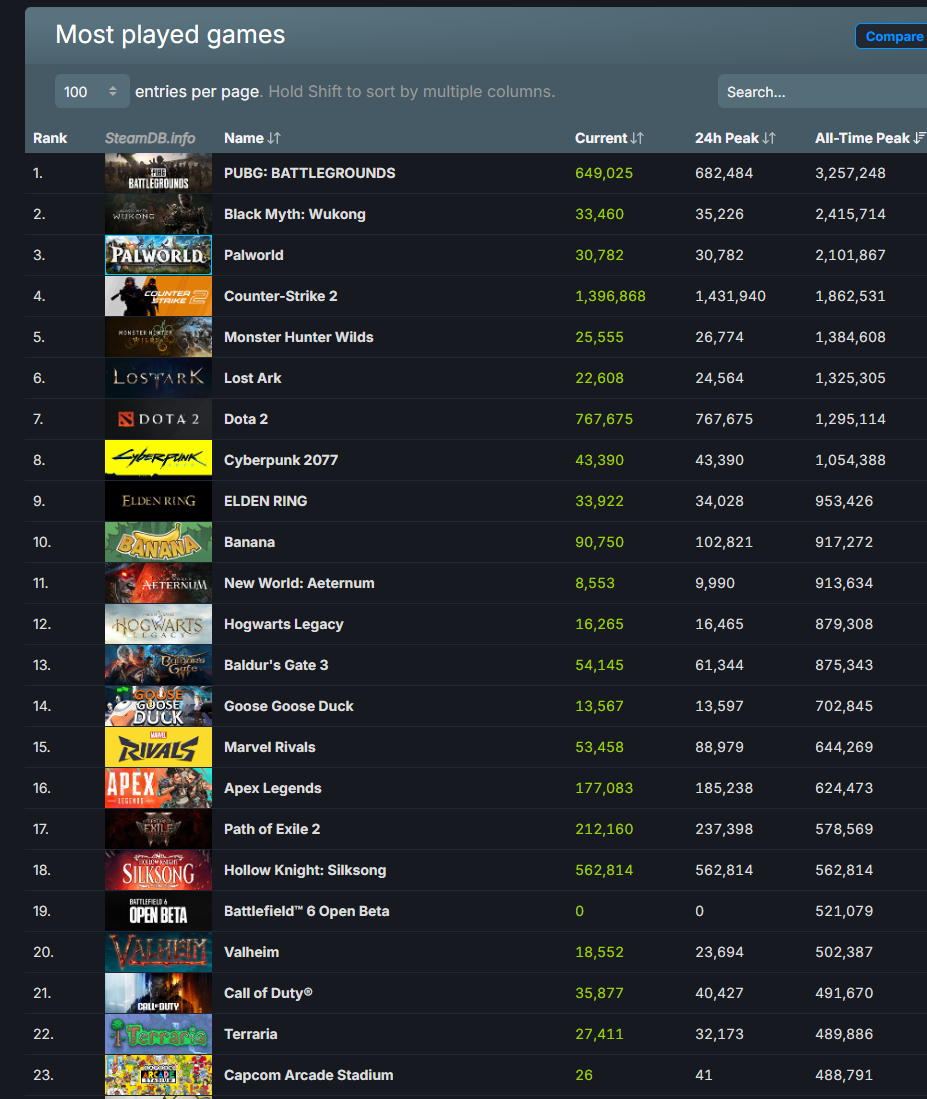Open the Black Myth: Wukong thumbnail
Image resolution: width=927 pixels, height=1099 pixels.
(x=158, y=214)
